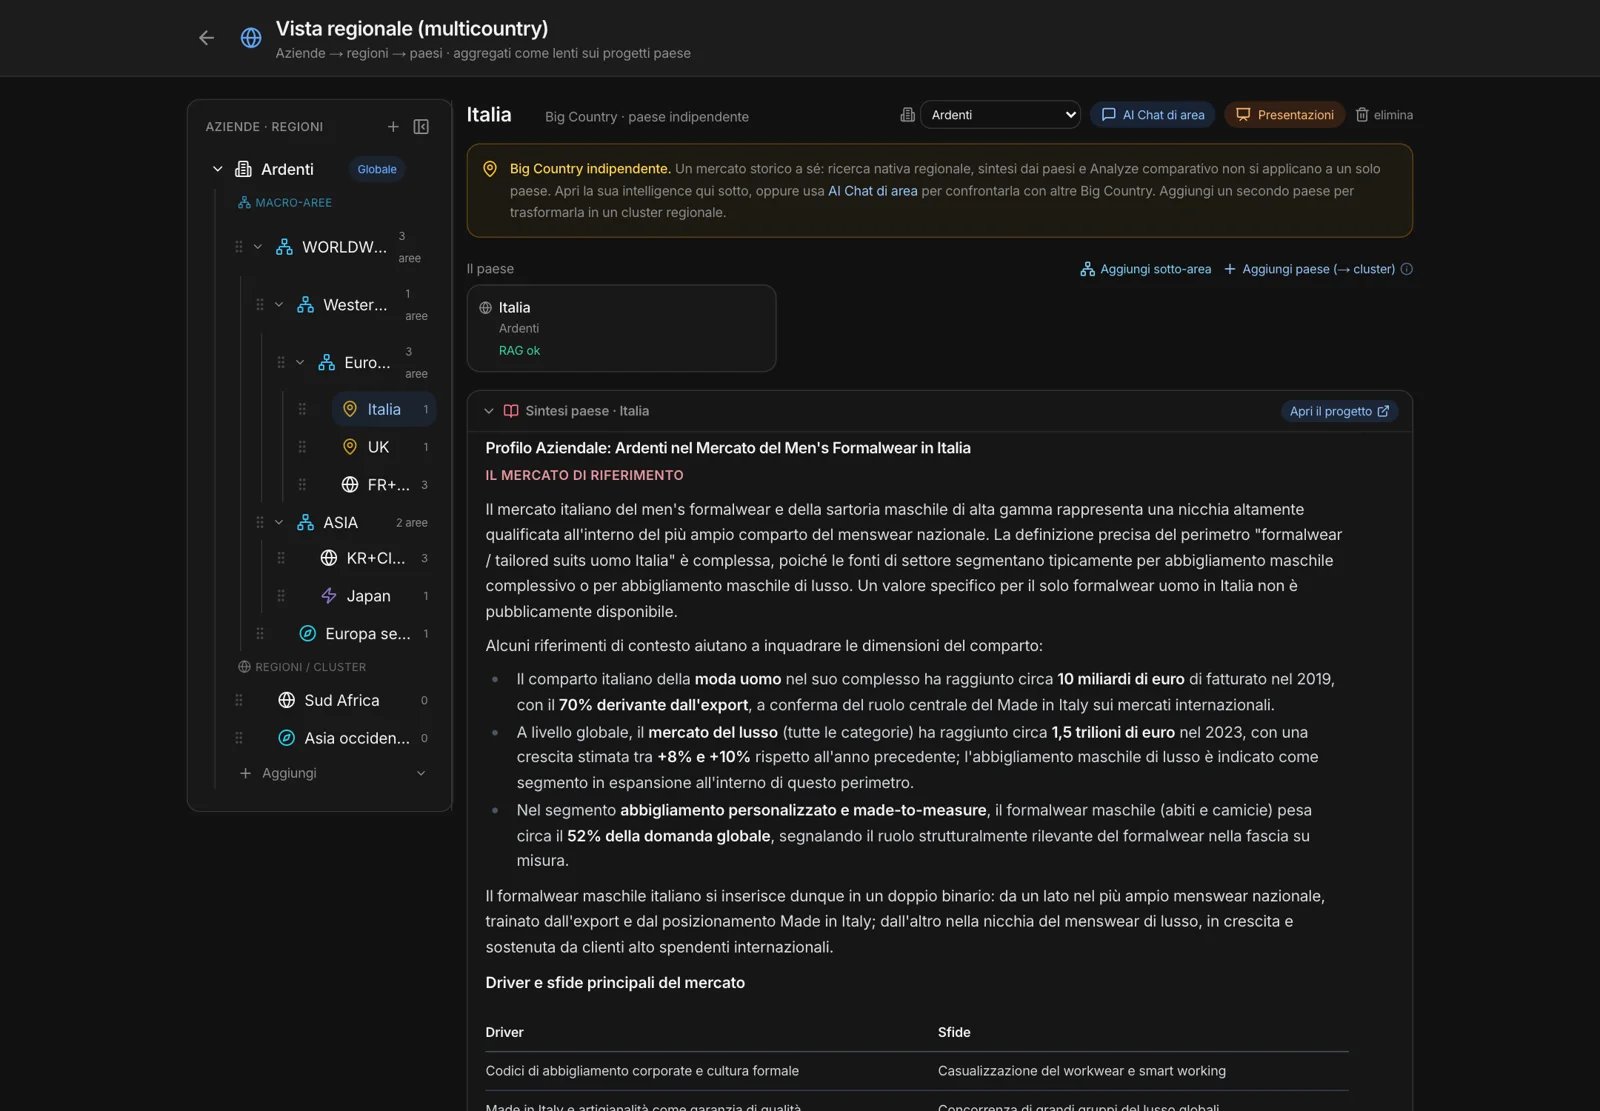This screenshot has height=1111, width=1600.
Task: Click the globe icon of FR+... cluster
Action: (x=350, y=485)
